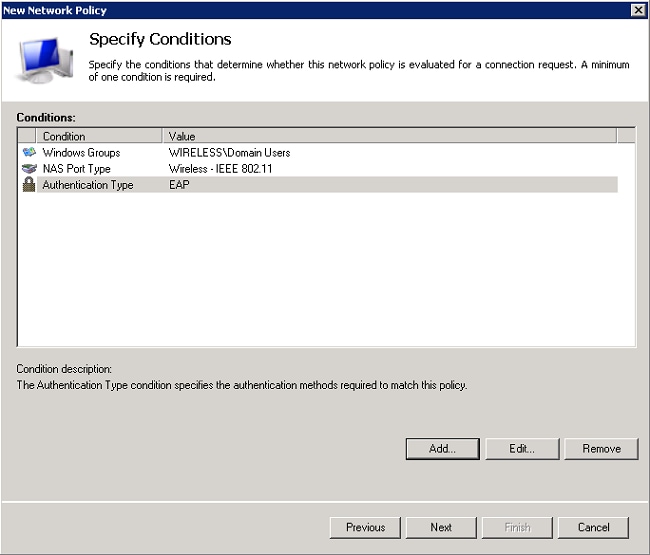Add a new condition
650x555 pixels.
point(443,449)
